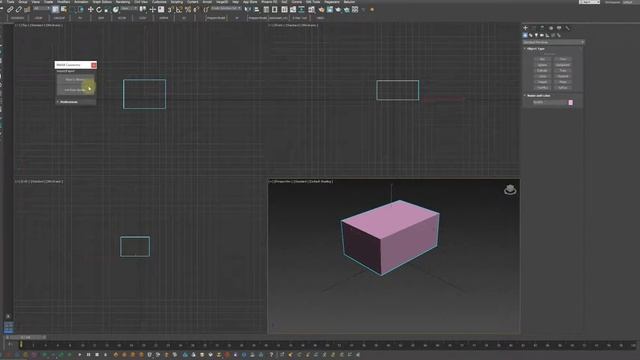Open the selection filter dropdown
The image size is (640, 360).
pyautogui.click(x=42, y=9)
